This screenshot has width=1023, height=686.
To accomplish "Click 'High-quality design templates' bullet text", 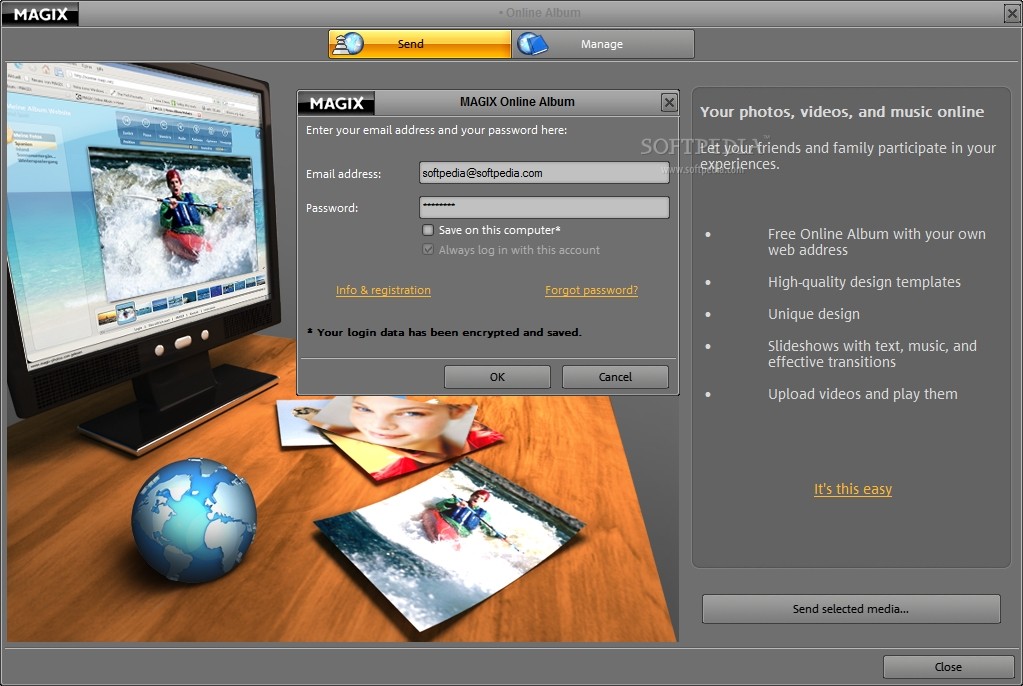I will 864,282.
